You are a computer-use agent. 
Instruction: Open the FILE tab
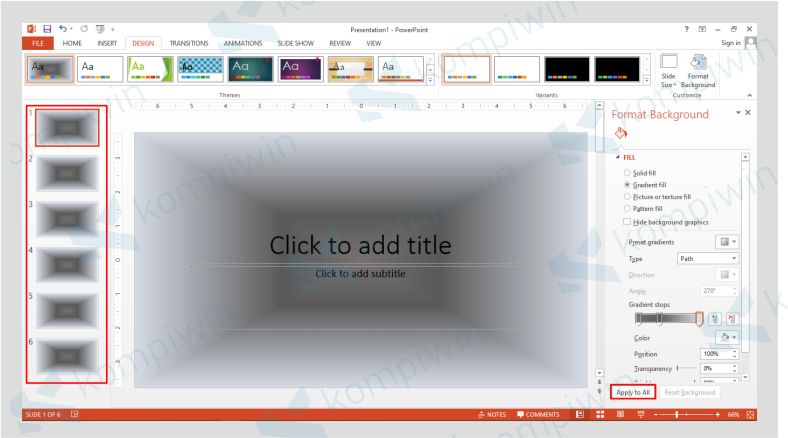(x=38, y=43)
